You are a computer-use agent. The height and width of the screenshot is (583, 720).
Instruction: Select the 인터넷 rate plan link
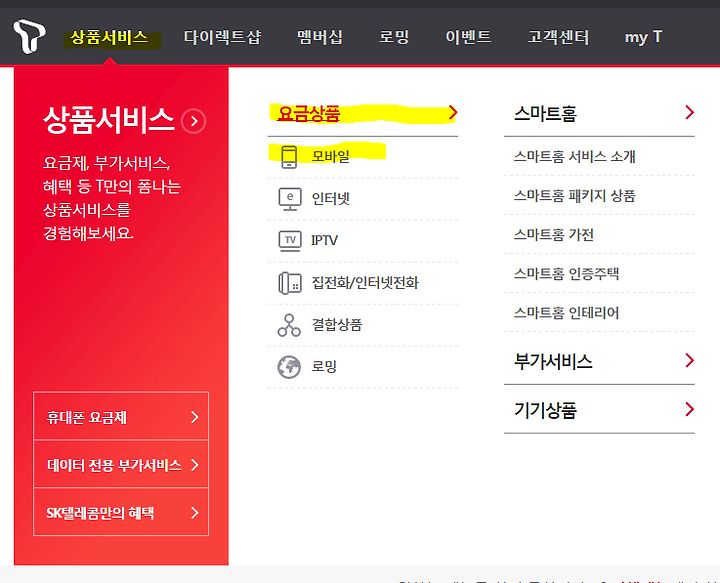[x=331, y=199]
